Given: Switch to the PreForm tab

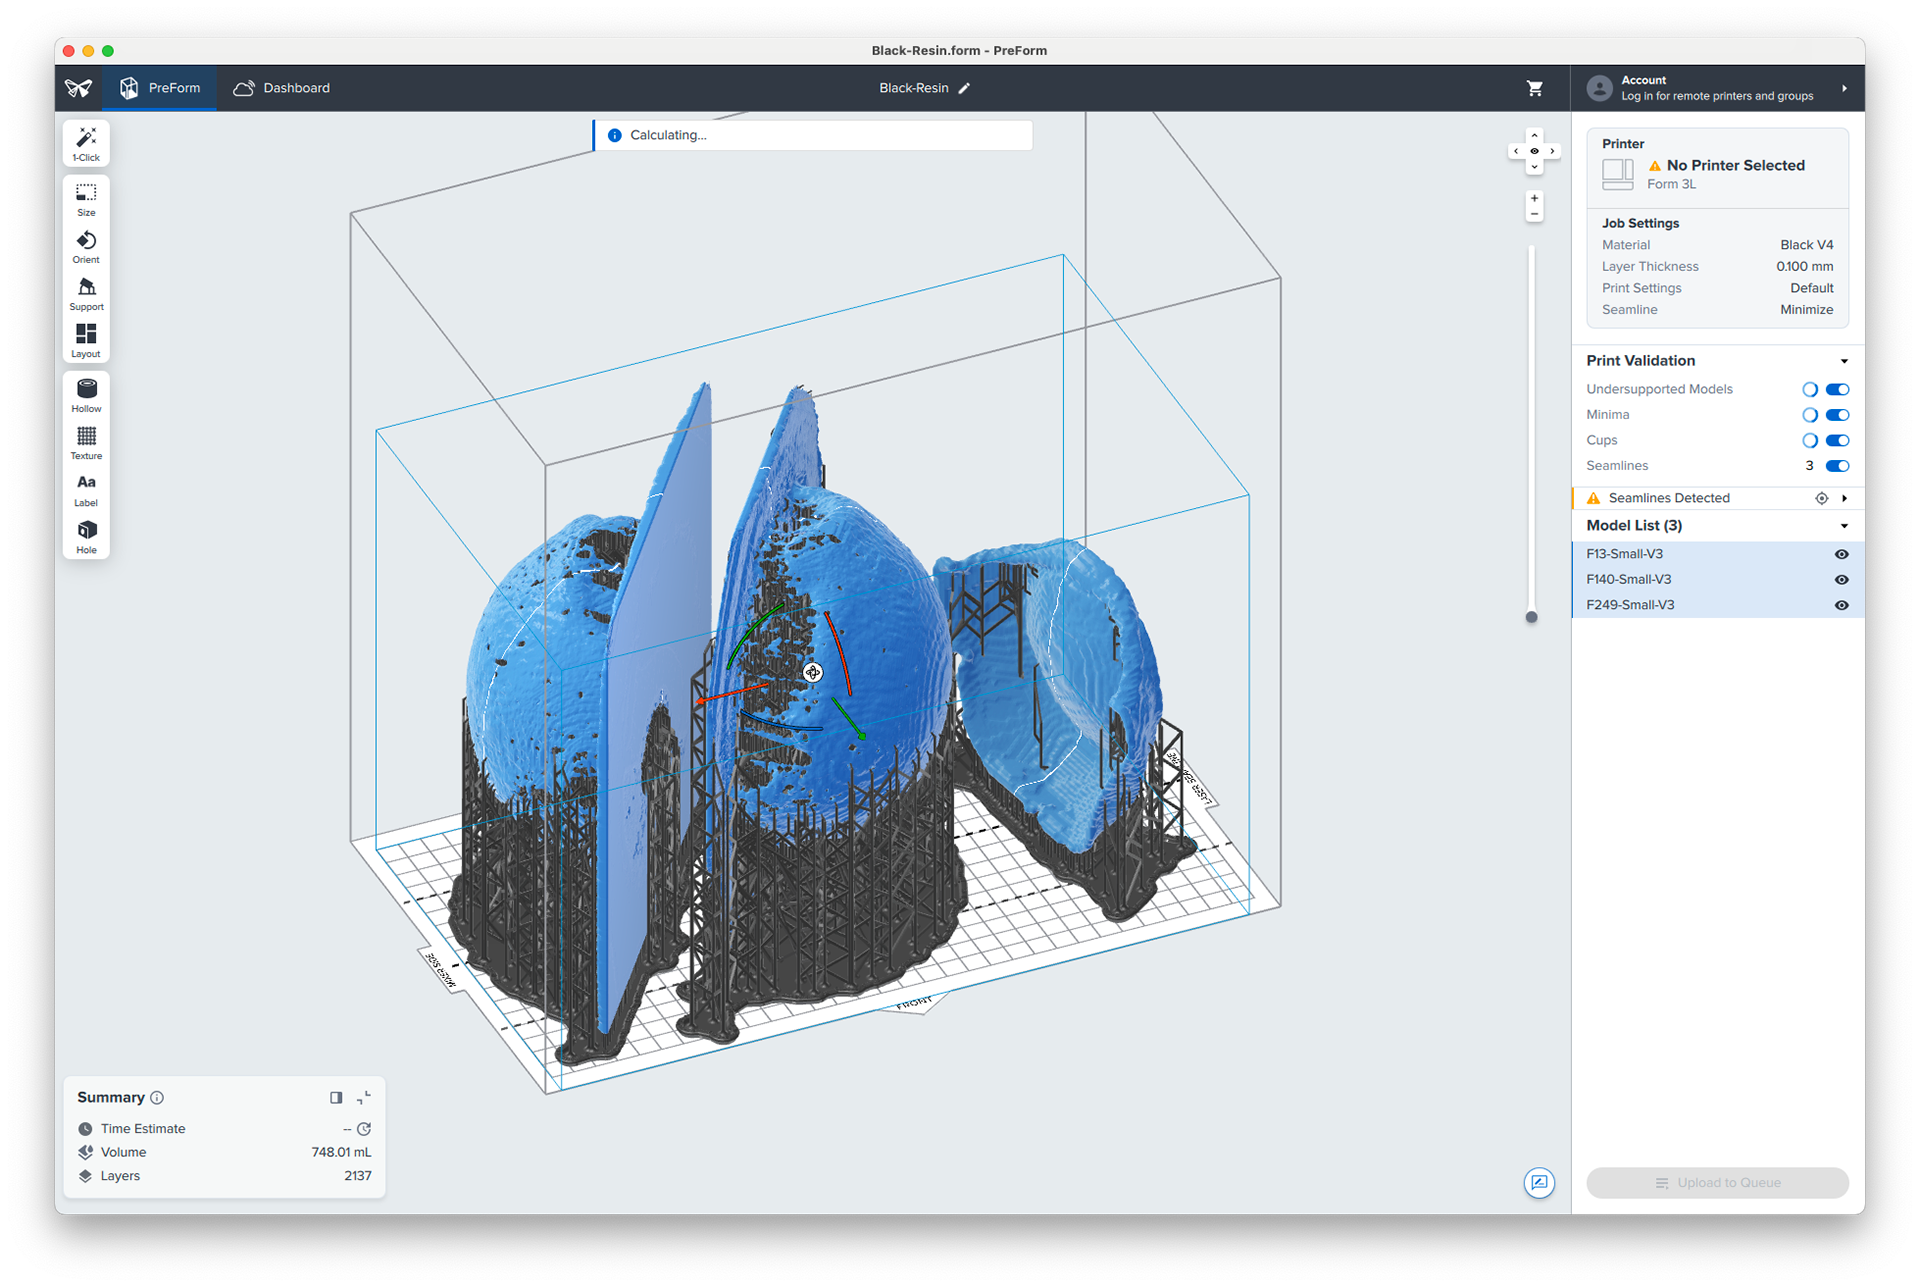Looking at the screenshot, I should coord(160,88).
